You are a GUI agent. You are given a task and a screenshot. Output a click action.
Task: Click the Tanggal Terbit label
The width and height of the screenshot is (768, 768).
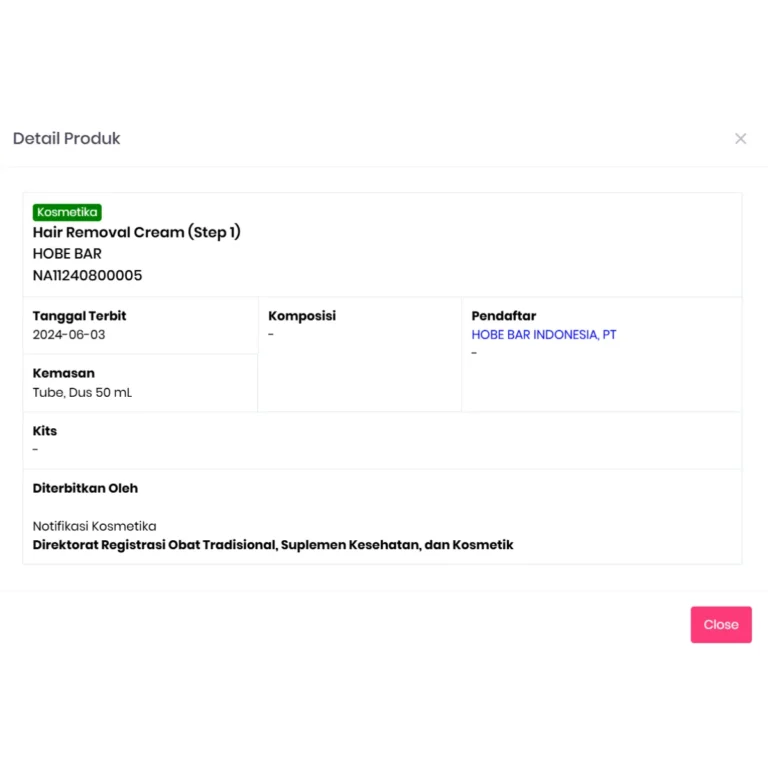click(x=79, y=316)
